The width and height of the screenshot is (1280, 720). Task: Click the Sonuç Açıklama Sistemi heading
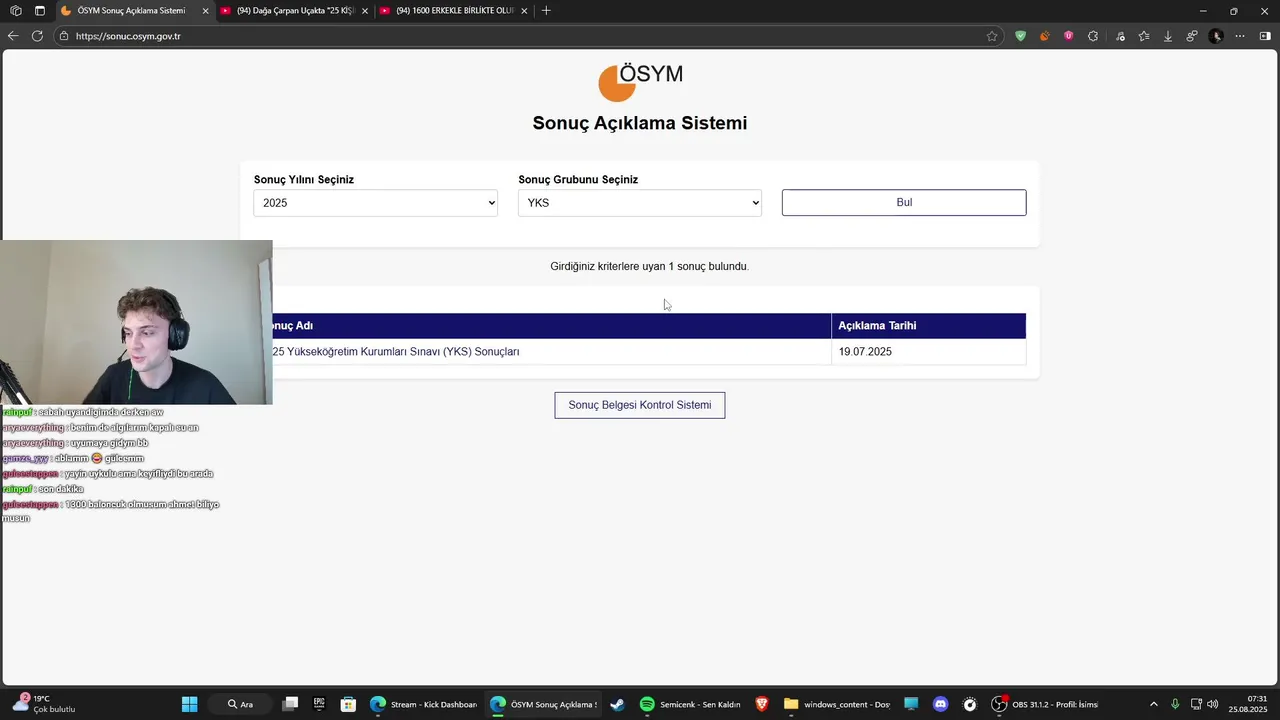pyautogui.click(x=640, y=123)
